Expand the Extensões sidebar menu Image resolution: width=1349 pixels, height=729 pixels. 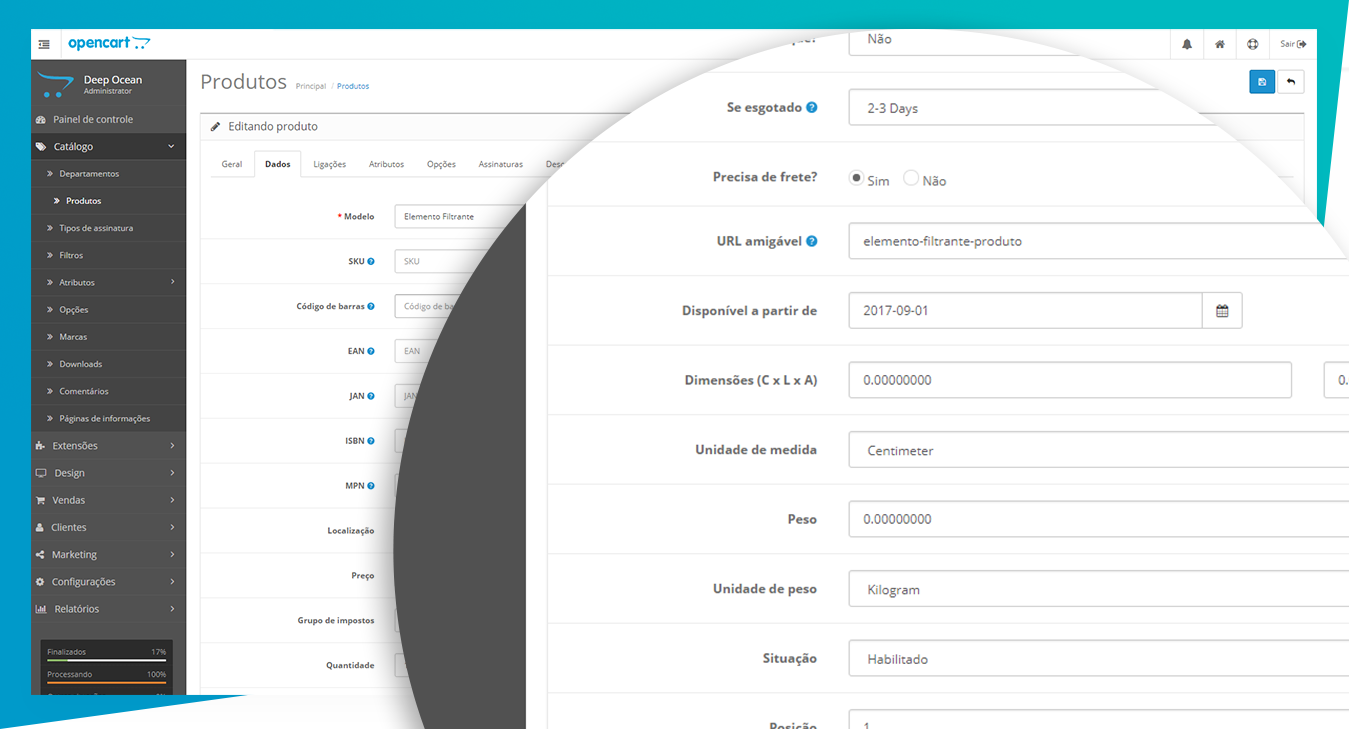click(x=108, y=446)
